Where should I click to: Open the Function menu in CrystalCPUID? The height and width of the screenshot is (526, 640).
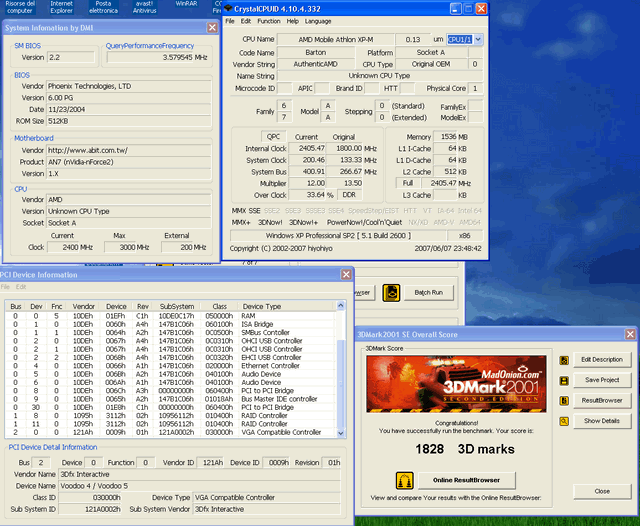[x=269, y=21]
